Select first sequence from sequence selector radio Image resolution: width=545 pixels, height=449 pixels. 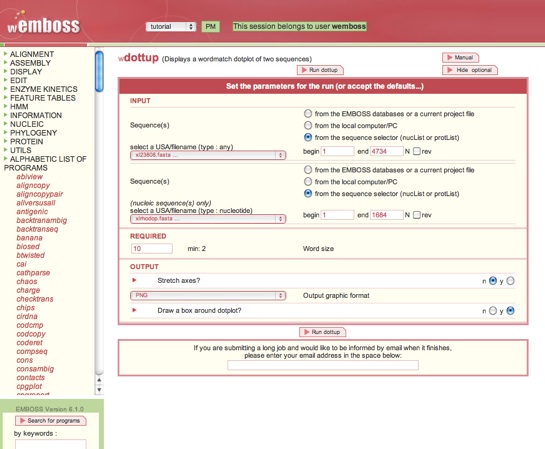point(308,137)
